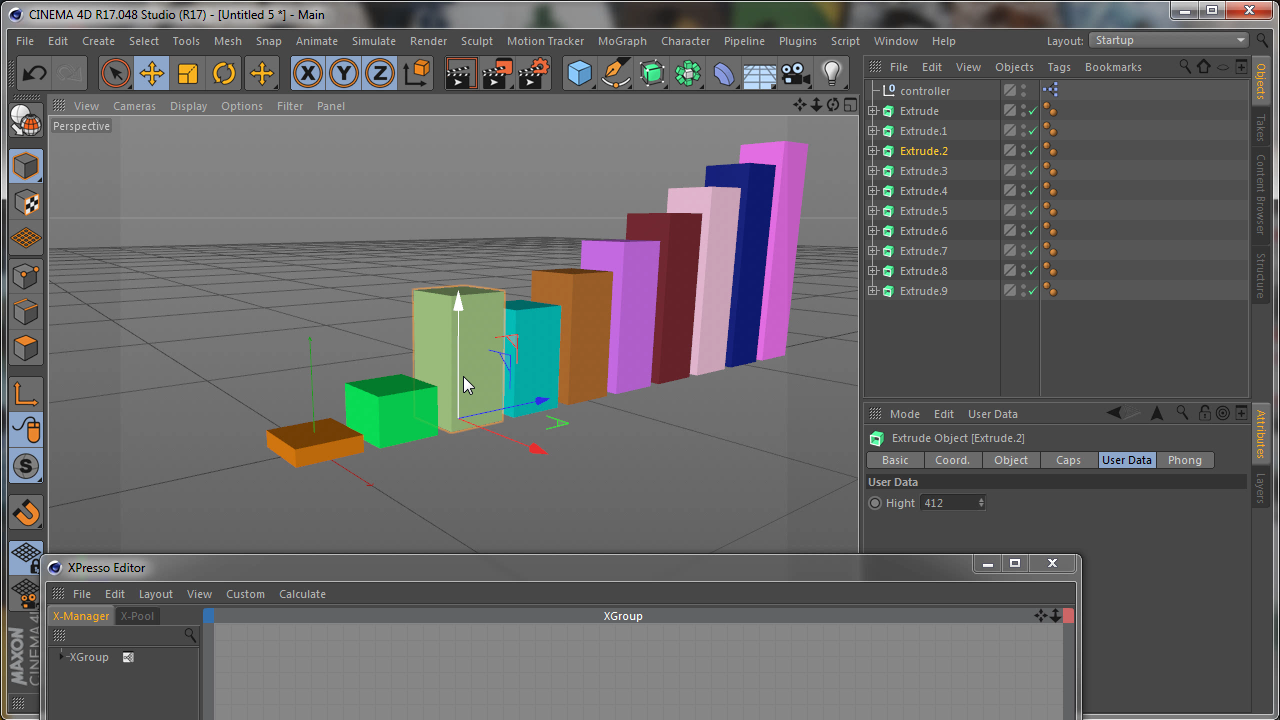Click the Attribute Manager lock icon
This screenshot has height=720, width=1280.
(1205, 413)
